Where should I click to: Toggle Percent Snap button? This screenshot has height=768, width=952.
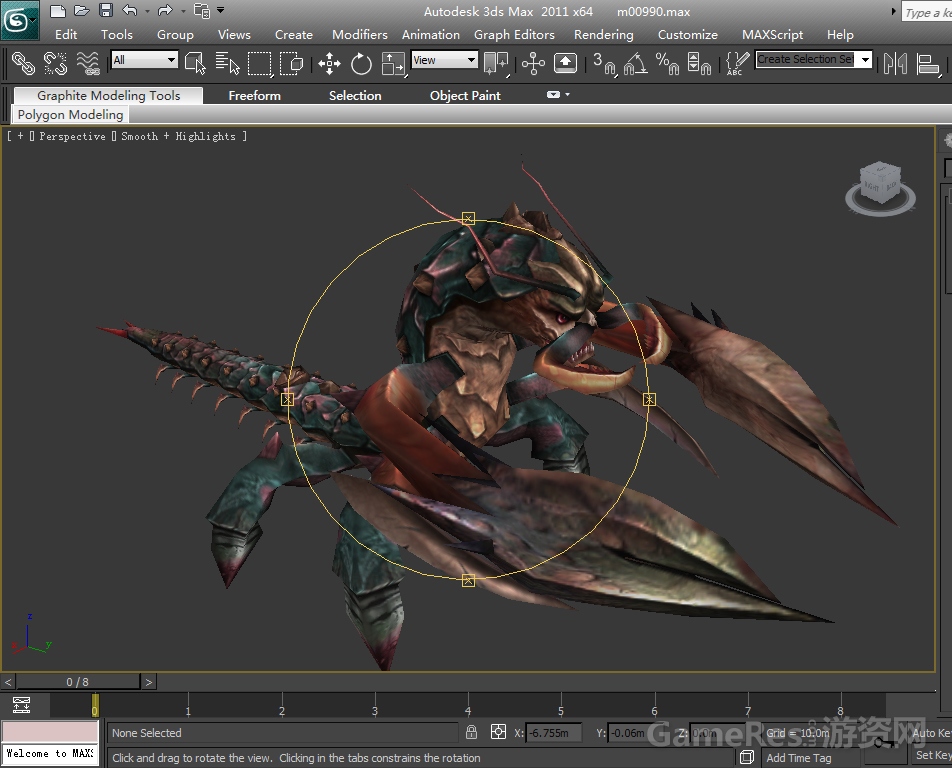[667, 64]
